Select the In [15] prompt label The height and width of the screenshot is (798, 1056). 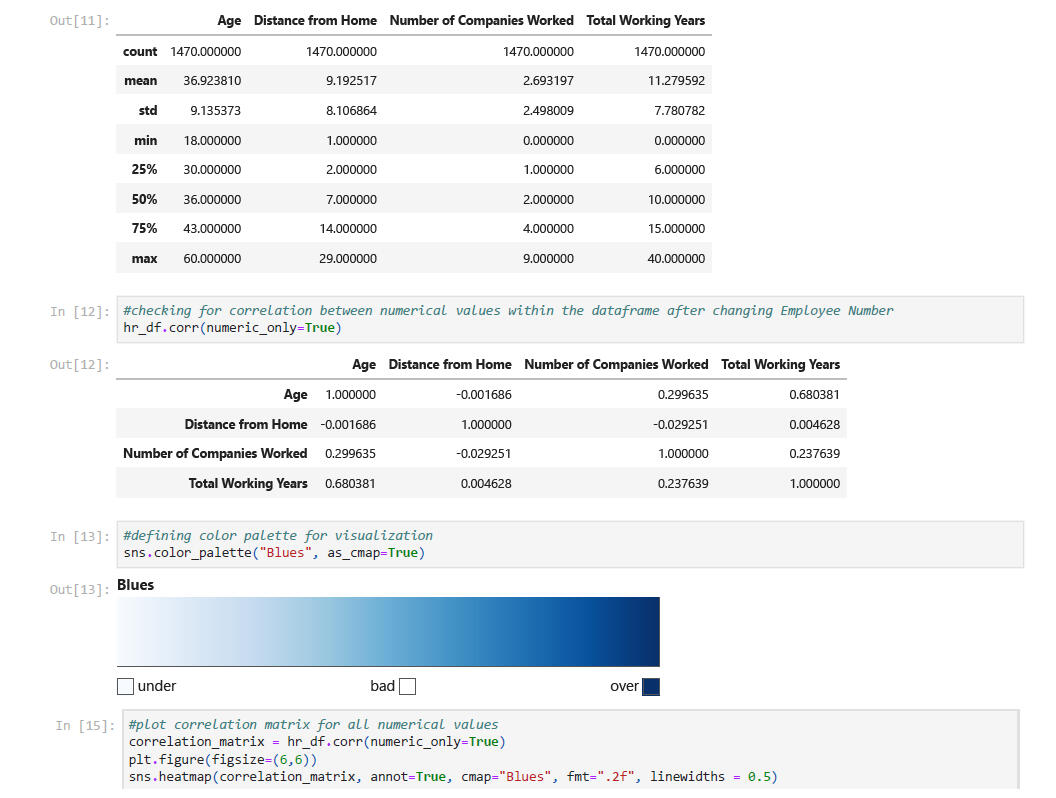pyautogui.click(x=85, y=725)
